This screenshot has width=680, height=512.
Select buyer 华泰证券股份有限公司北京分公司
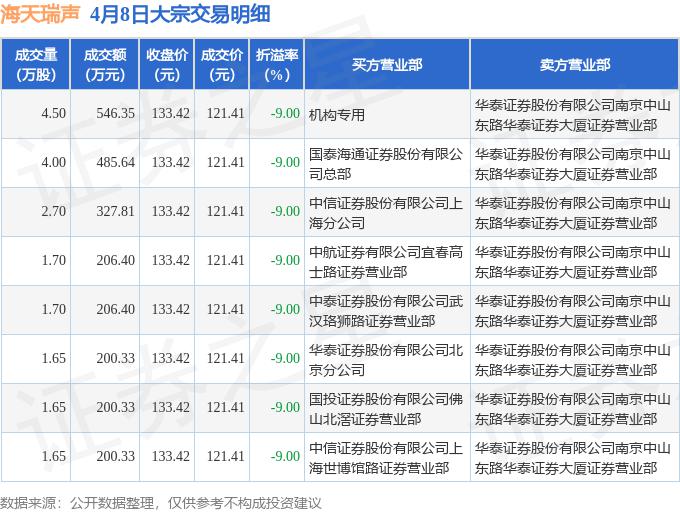tap(386, 360)
